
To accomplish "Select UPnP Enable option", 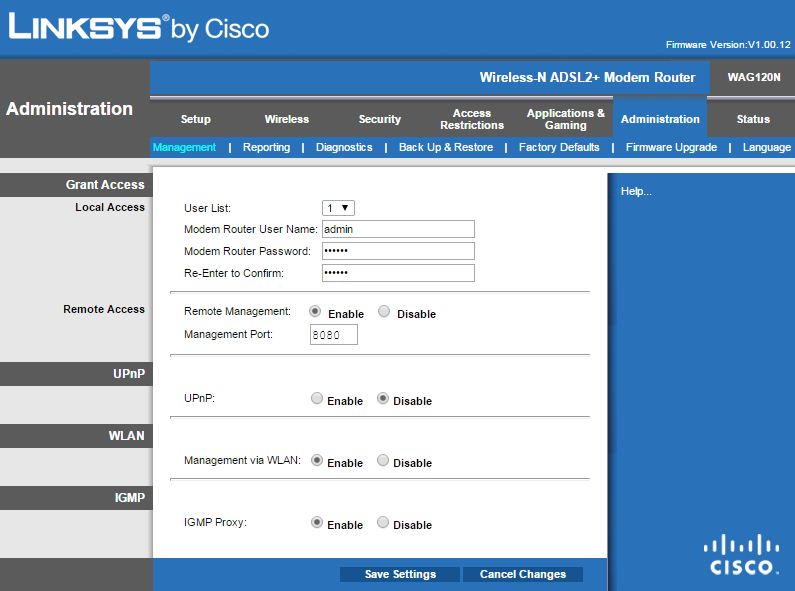I will pos(317,398).
